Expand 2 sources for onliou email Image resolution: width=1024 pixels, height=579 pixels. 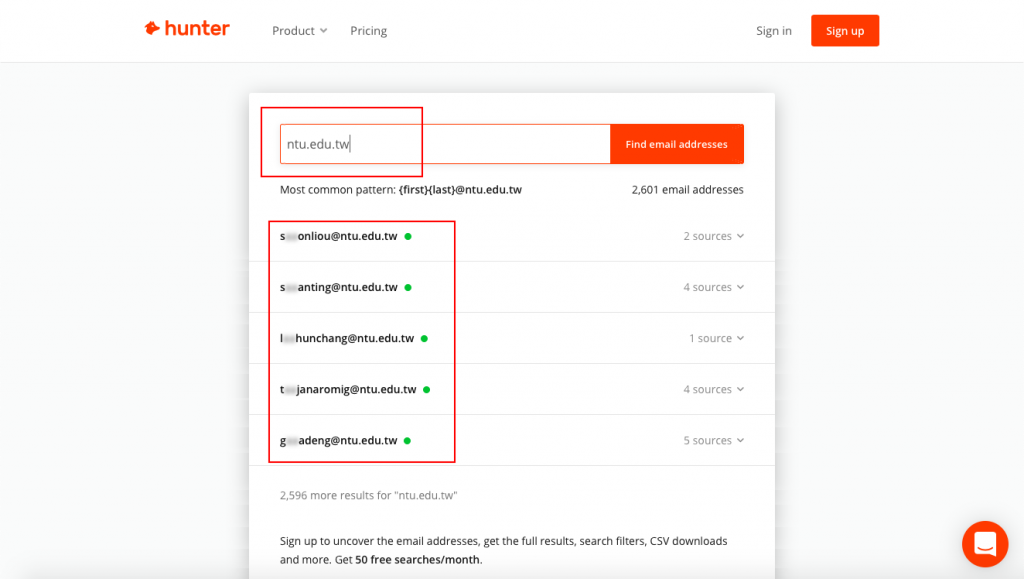point(713,236)
